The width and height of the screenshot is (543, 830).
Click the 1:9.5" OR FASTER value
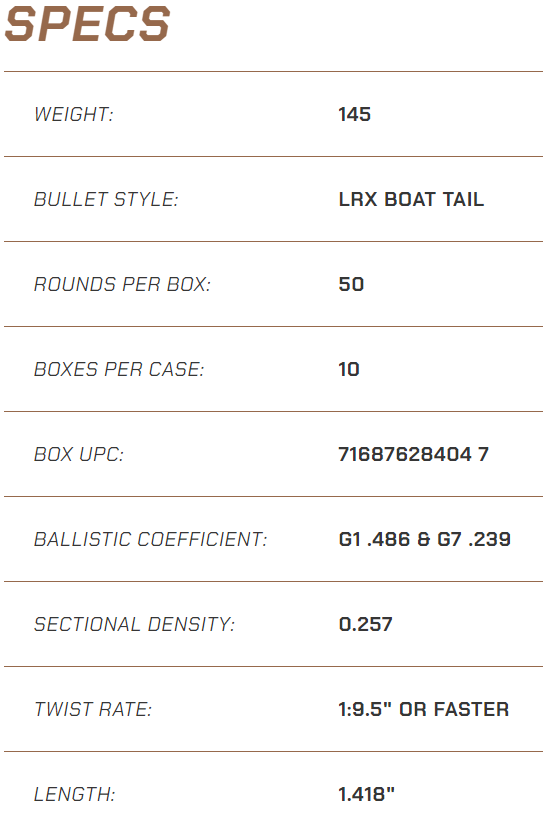pos(423,709)
